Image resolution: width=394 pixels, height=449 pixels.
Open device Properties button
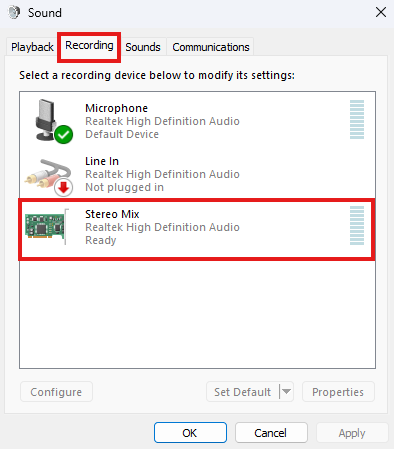pos(338,392)
